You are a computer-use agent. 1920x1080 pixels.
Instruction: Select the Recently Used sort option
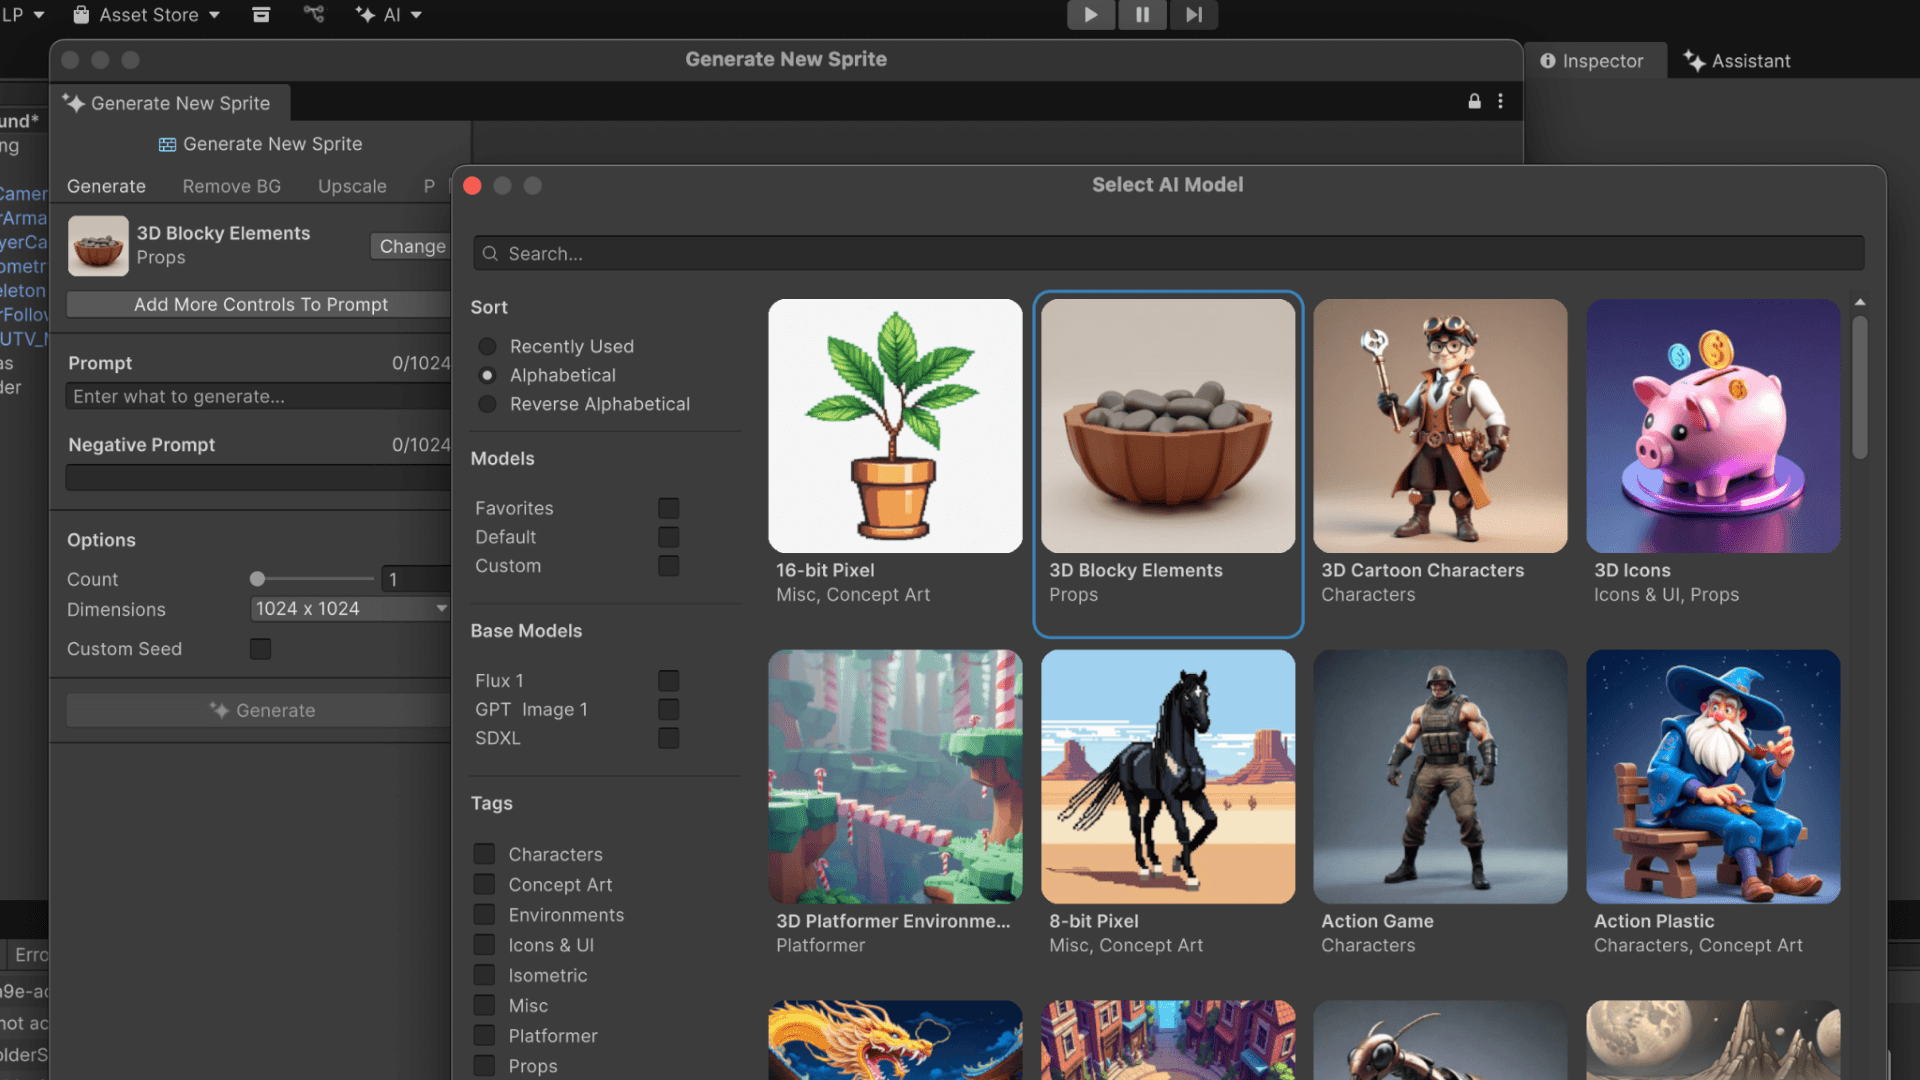487,347
